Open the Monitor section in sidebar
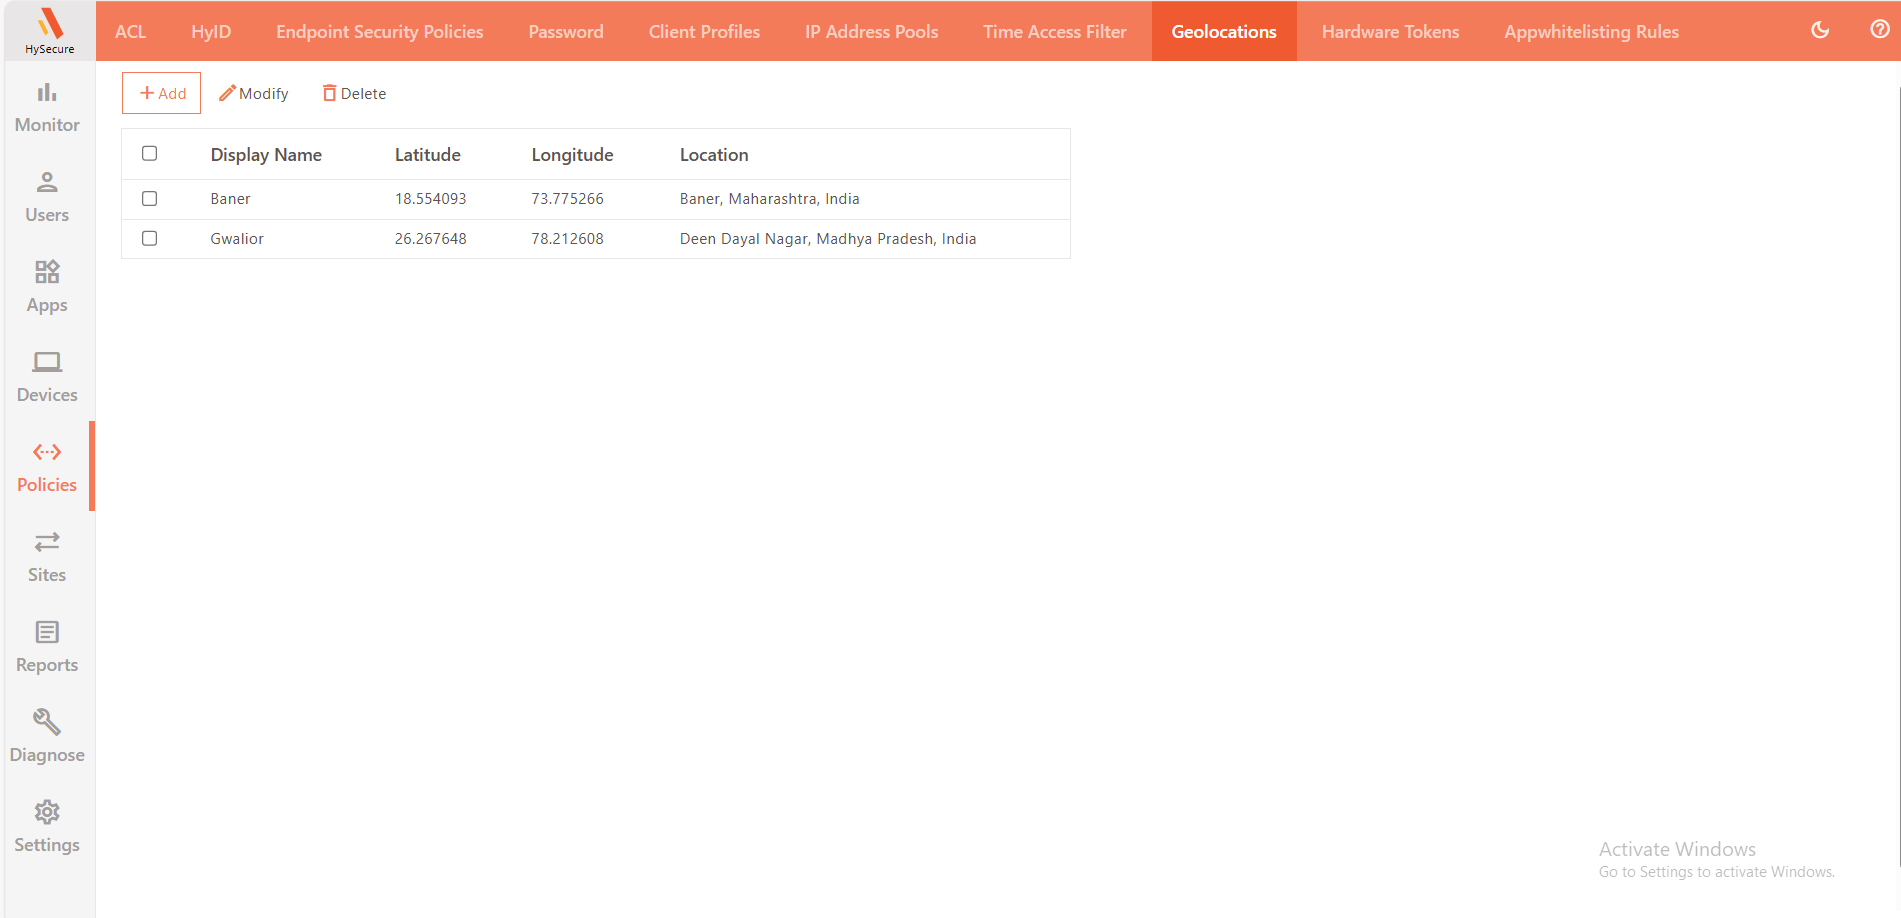The height and width of the screenshot is (918, 1901). pos(47,107)
